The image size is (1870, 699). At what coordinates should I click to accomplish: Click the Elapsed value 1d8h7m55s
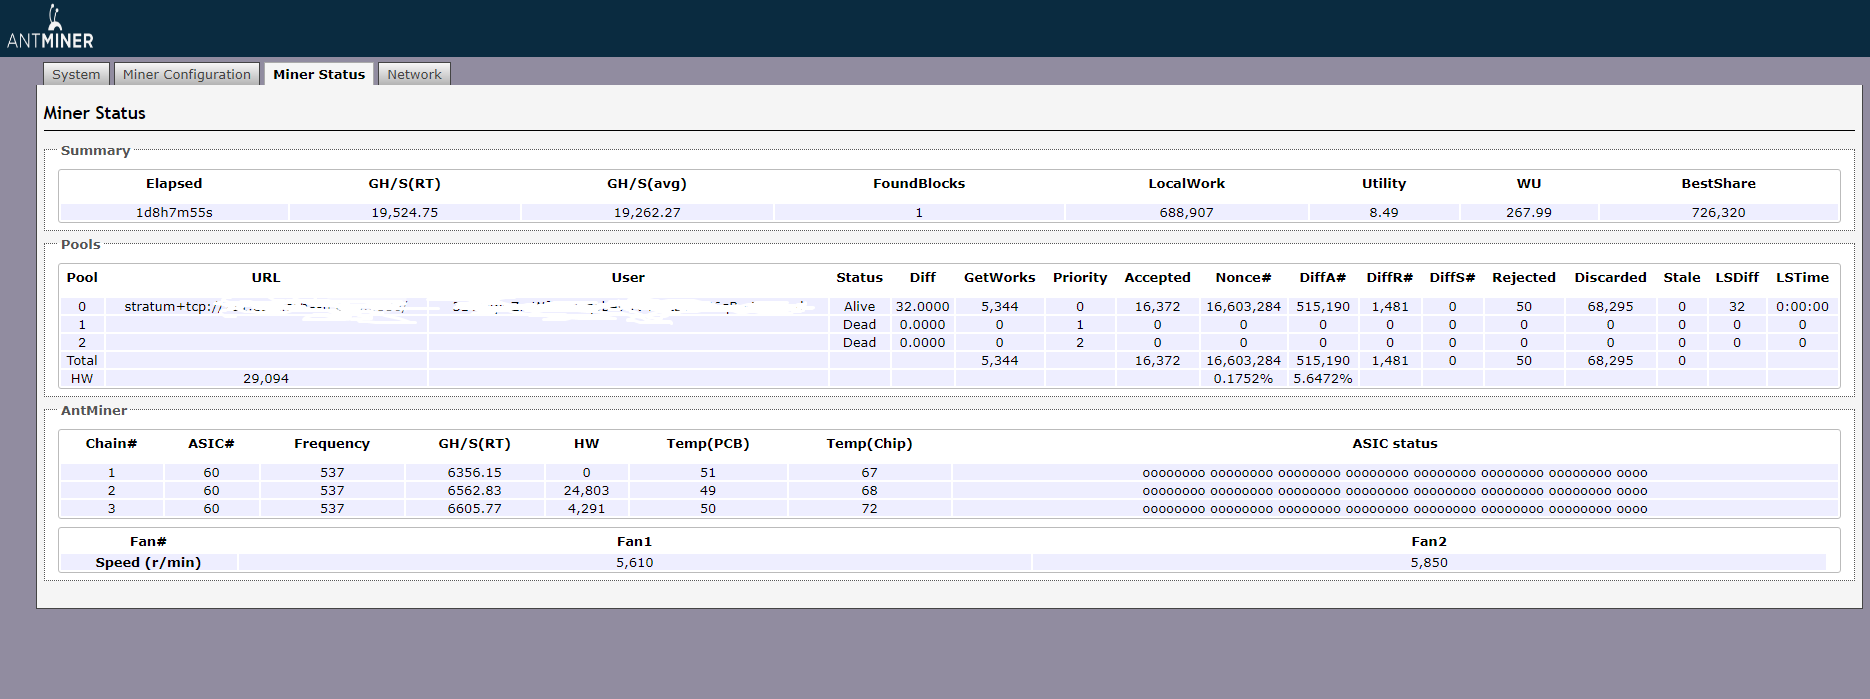174,212
